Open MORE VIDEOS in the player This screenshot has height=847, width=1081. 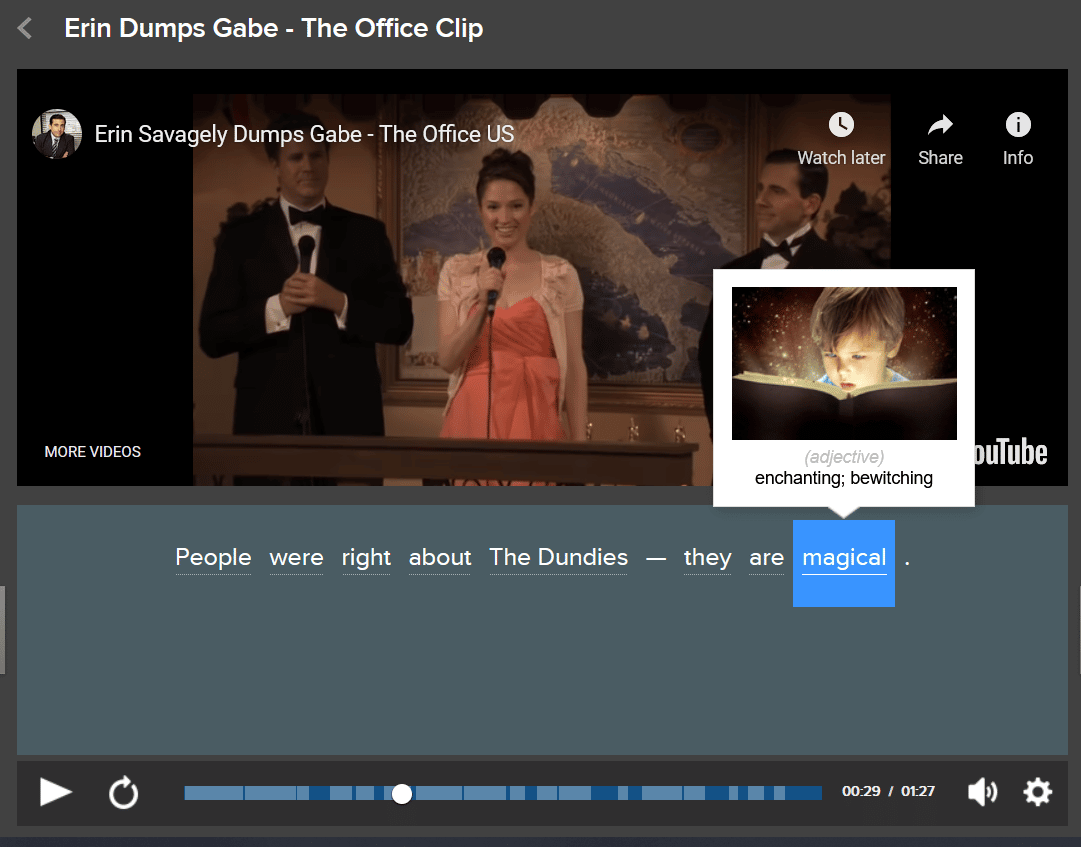[93, 452]
